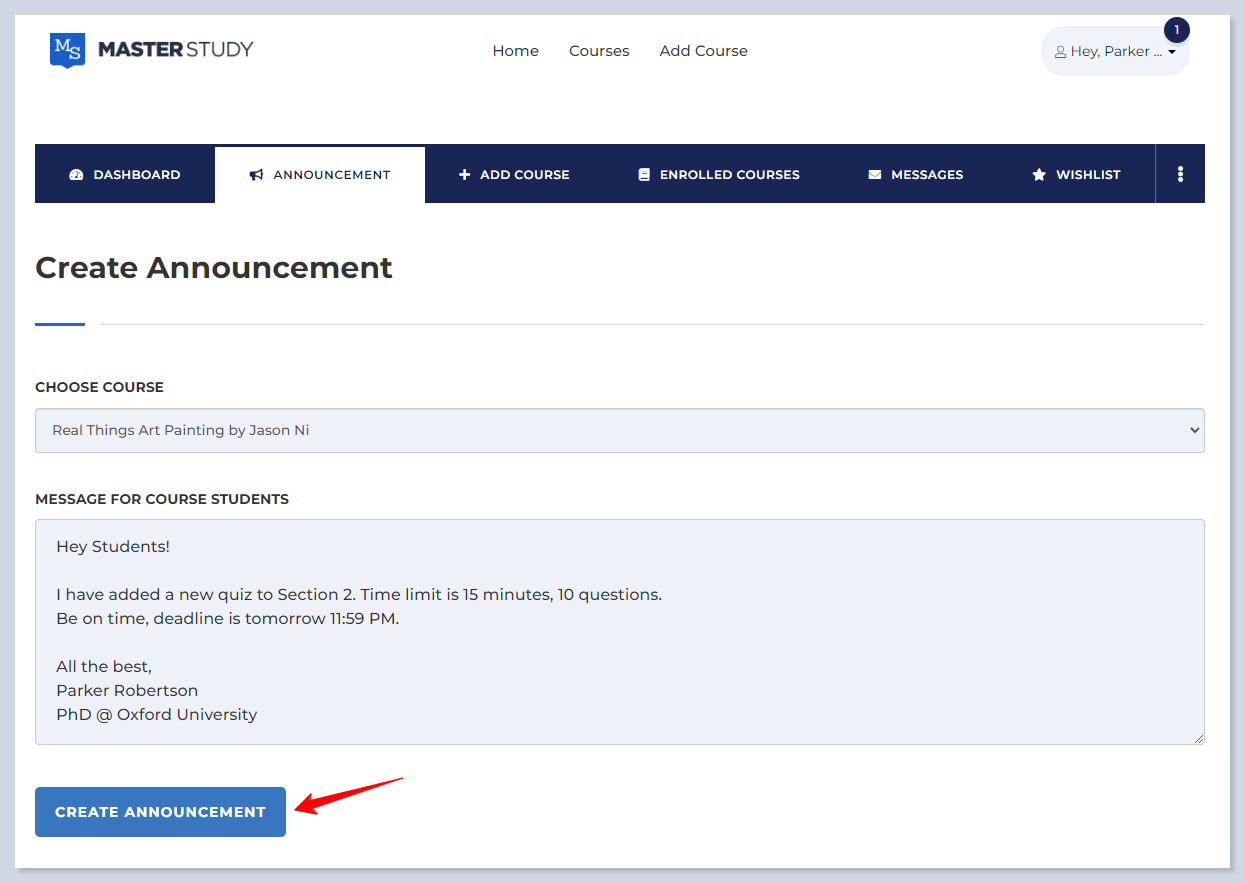Screen dimensions: 1245x883
Task: Select Add Course in the top navigation
Action: (x=703, y=51)
